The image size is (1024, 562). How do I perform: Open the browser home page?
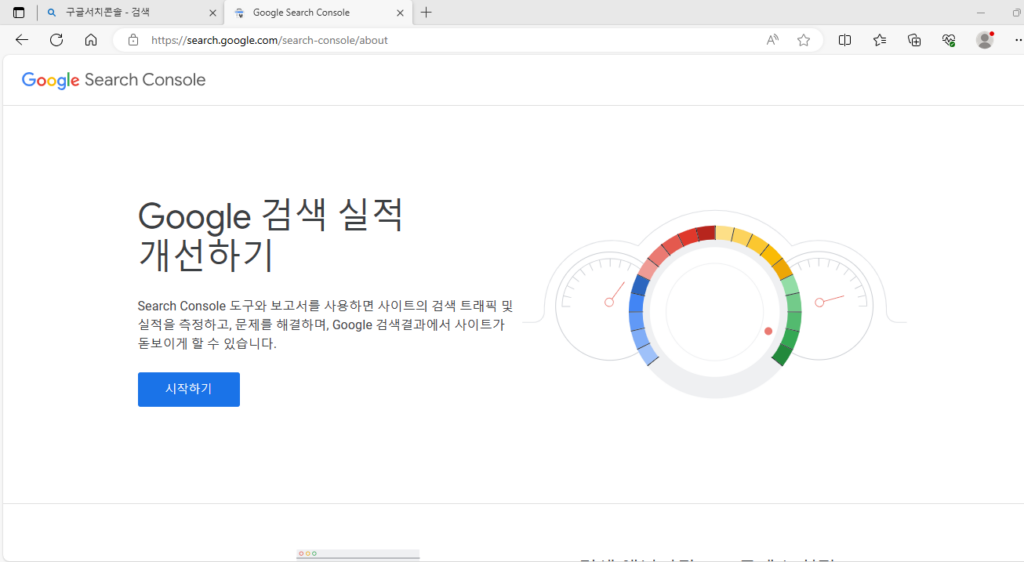pyautogui.click(x=91, y=40)
